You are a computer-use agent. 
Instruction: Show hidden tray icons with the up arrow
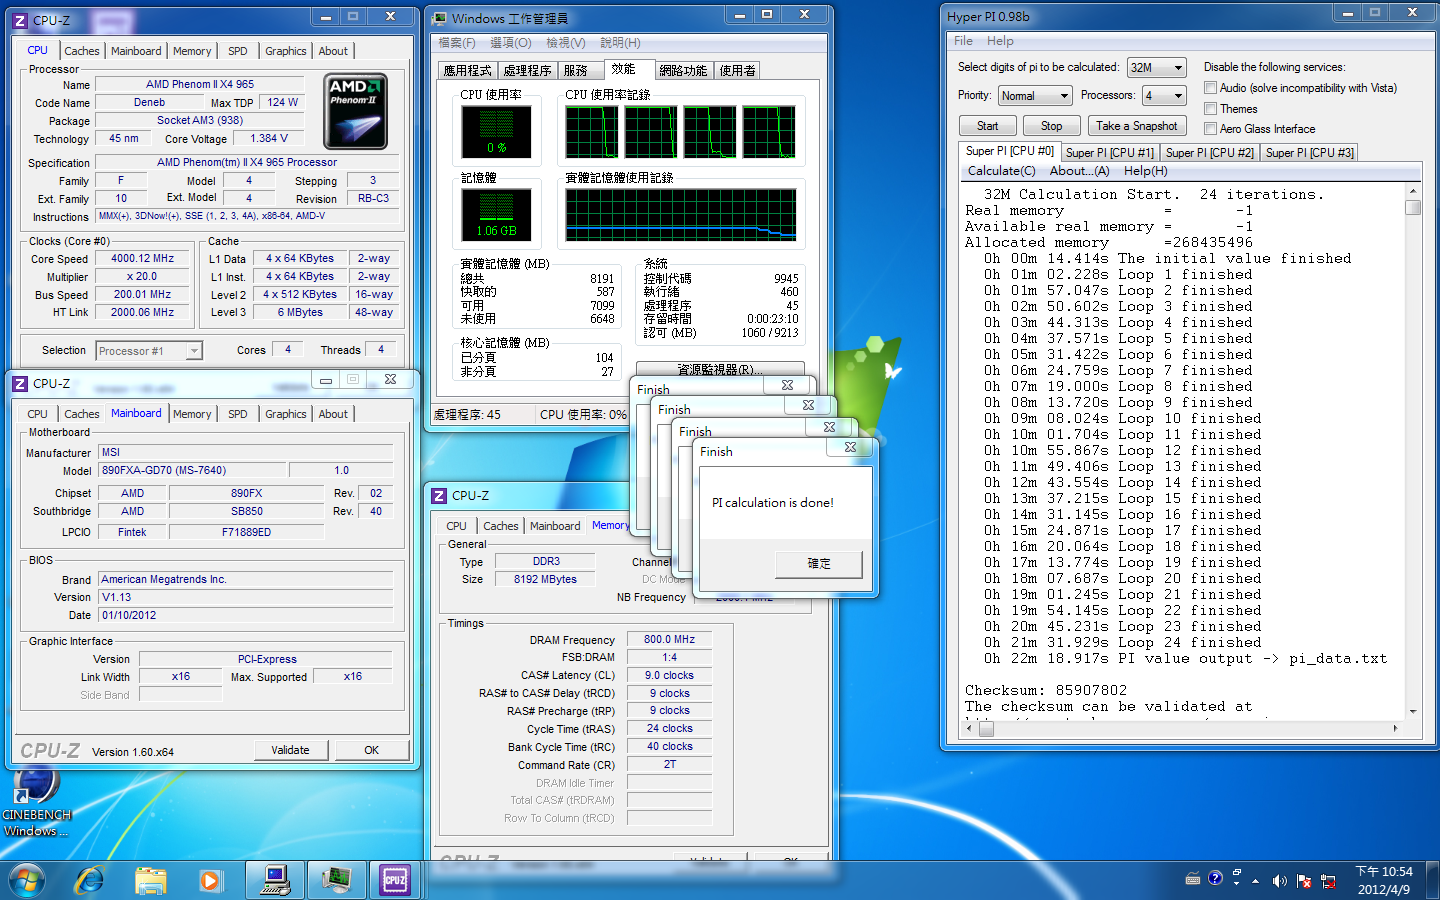(1256, 881)
